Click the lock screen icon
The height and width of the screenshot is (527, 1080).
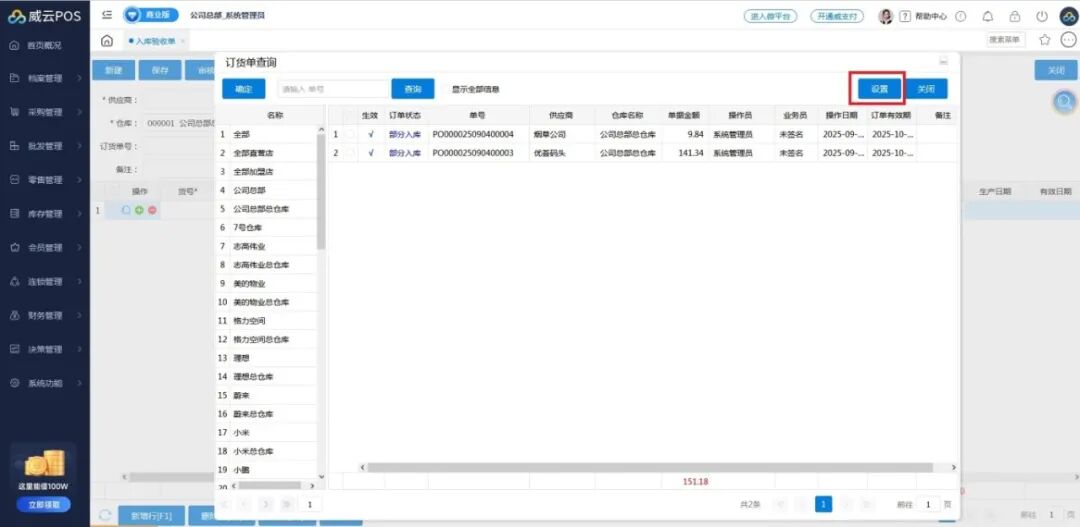coord(1015,16)
